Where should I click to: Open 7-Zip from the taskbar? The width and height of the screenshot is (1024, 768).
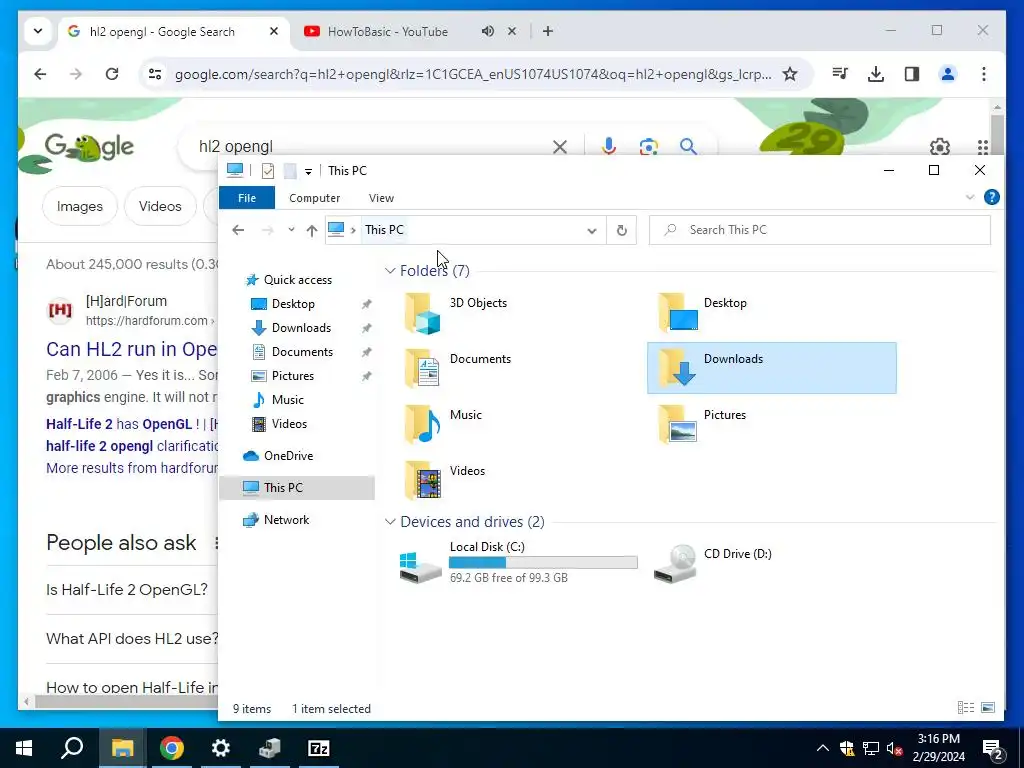tap(319, 748)
